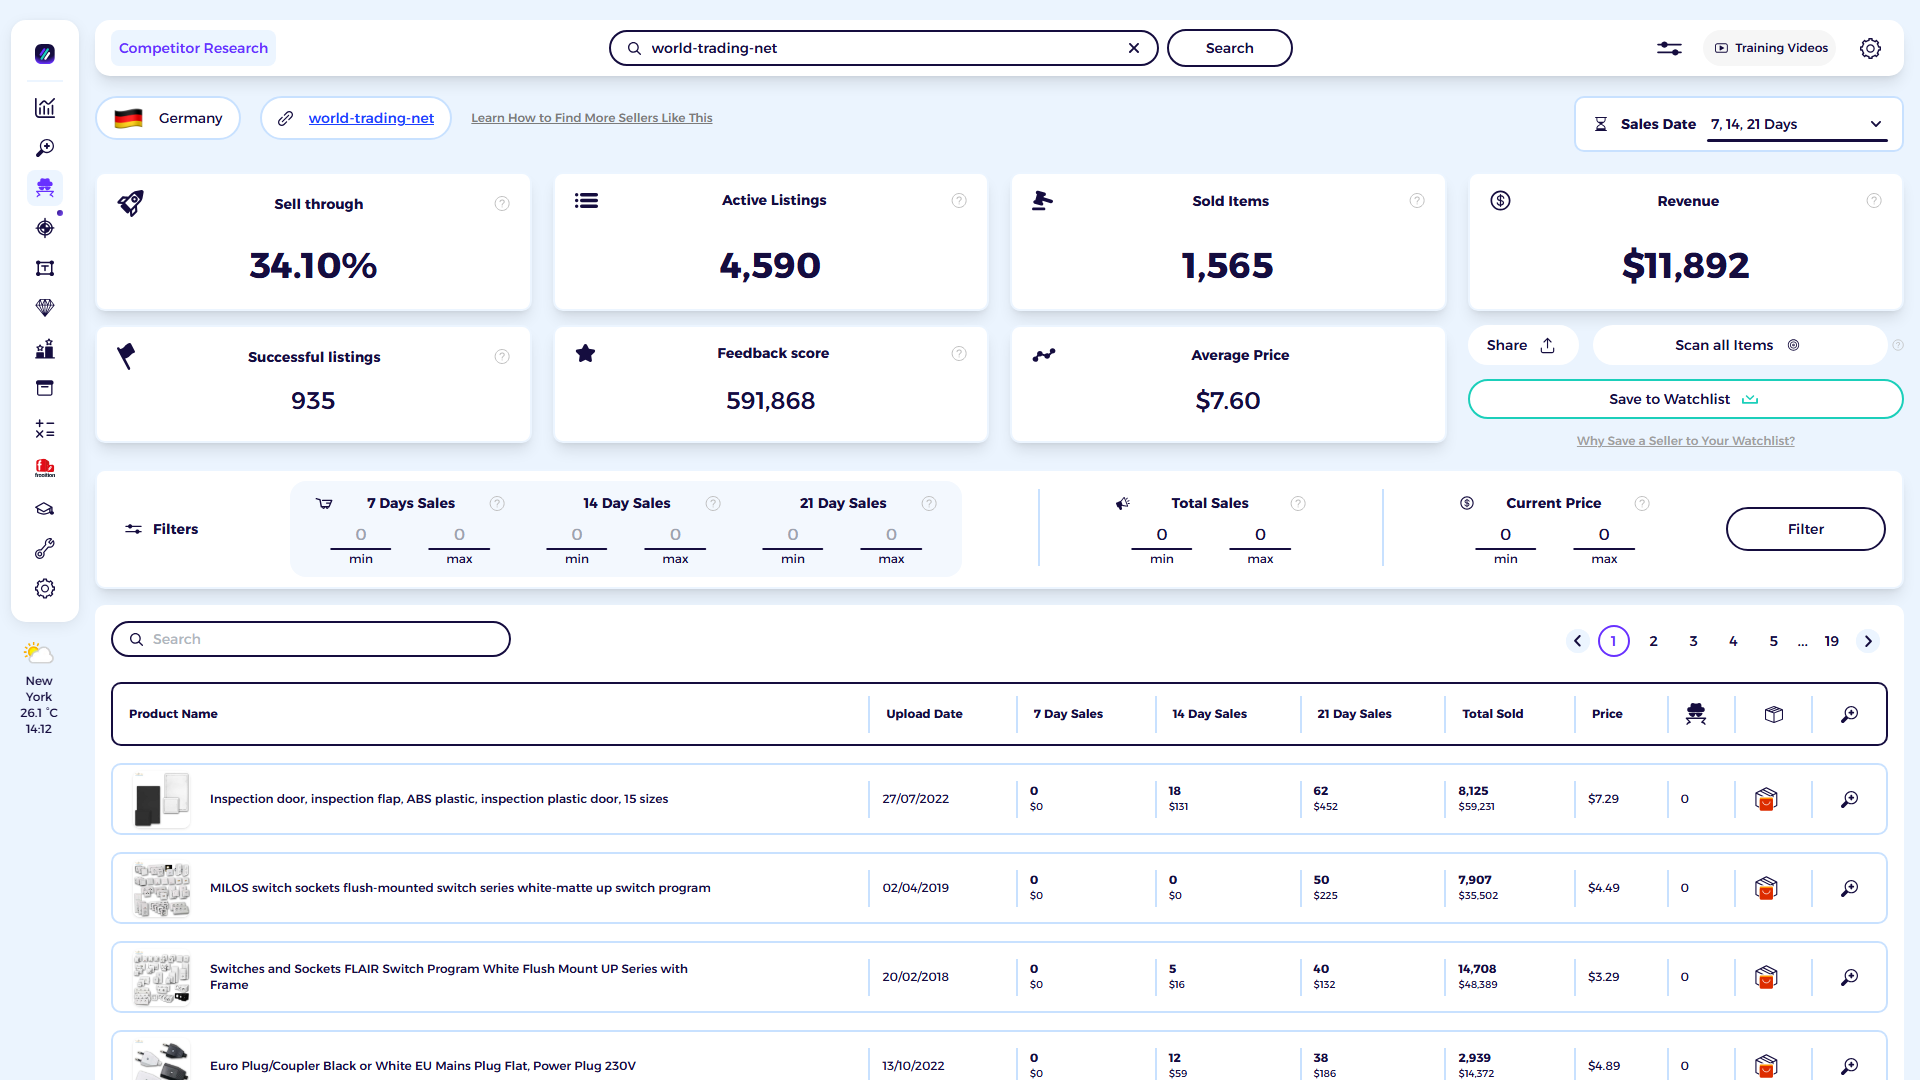Click research magnifier for Inspection door row

point(1850,799)
